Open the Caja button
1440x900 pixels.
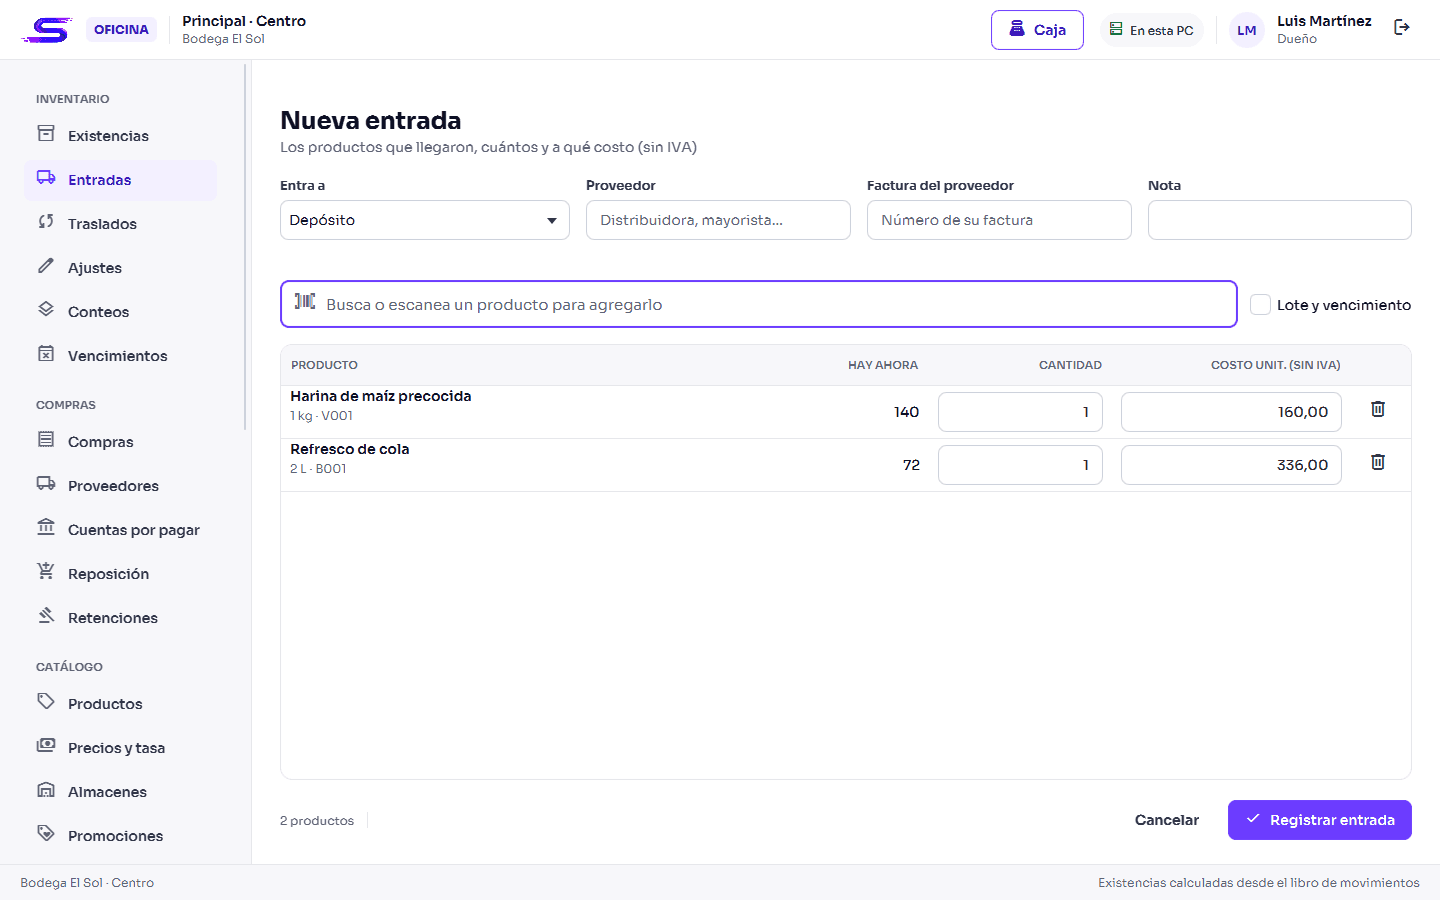click(x=1037, y=30)
